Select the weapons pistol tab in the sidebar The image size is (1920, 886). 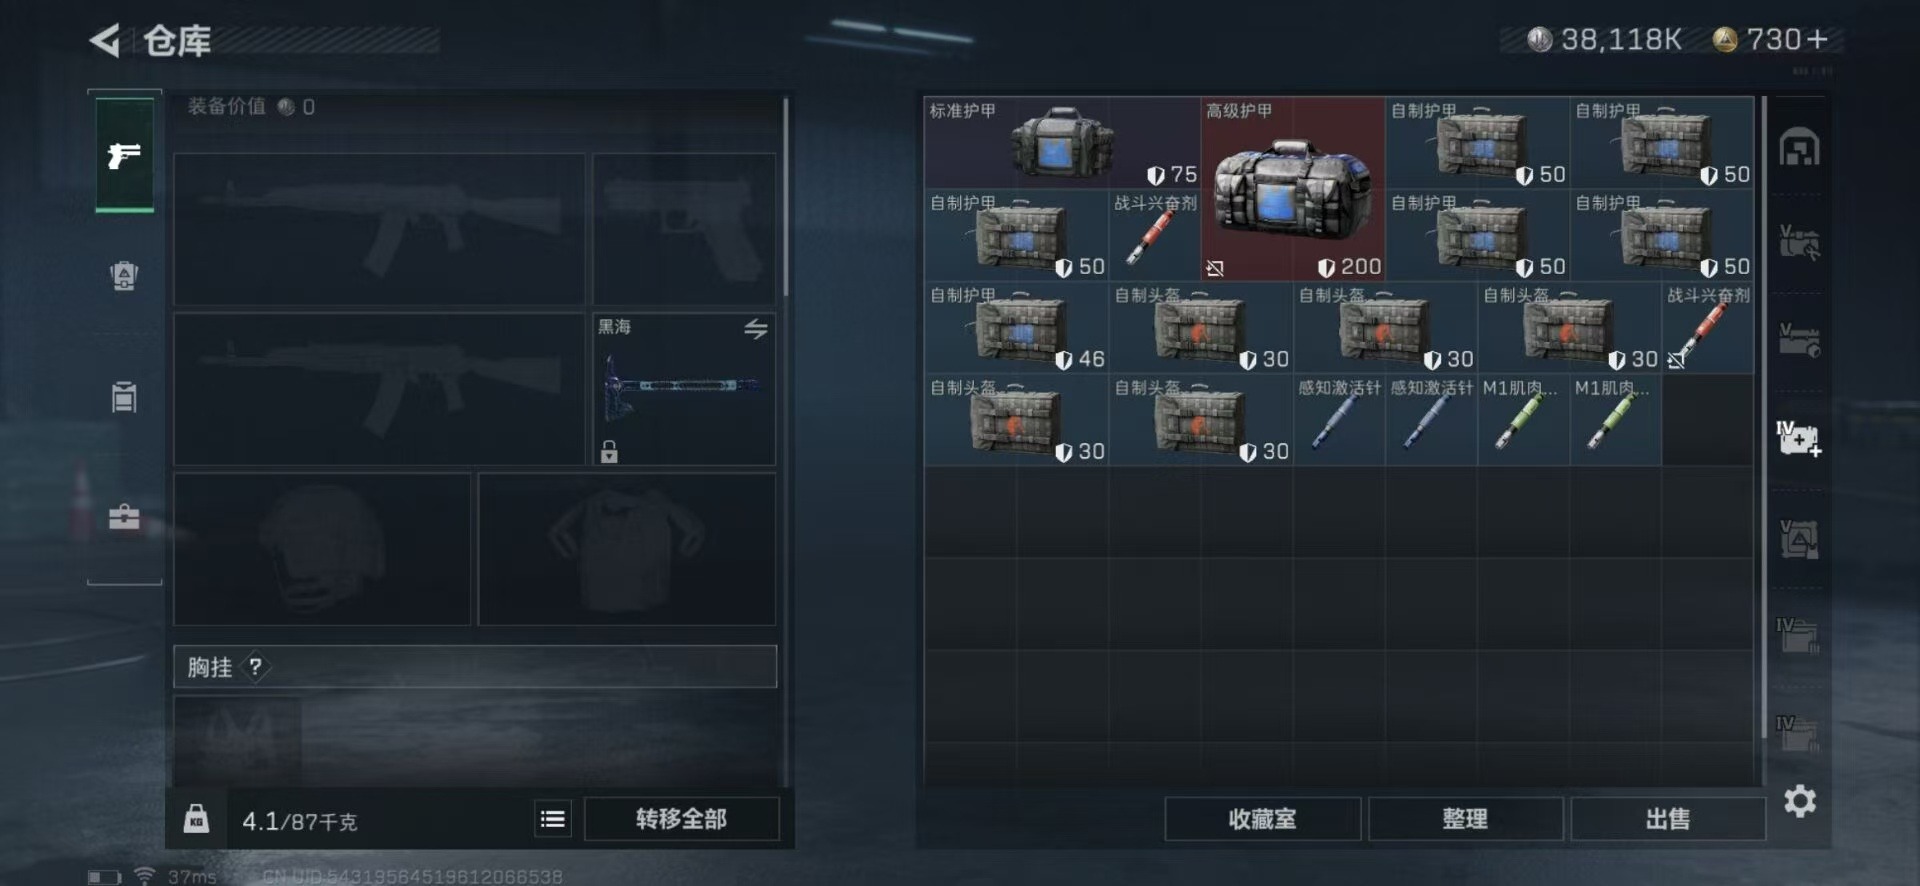pyautogui.click(x=124, y=155)
